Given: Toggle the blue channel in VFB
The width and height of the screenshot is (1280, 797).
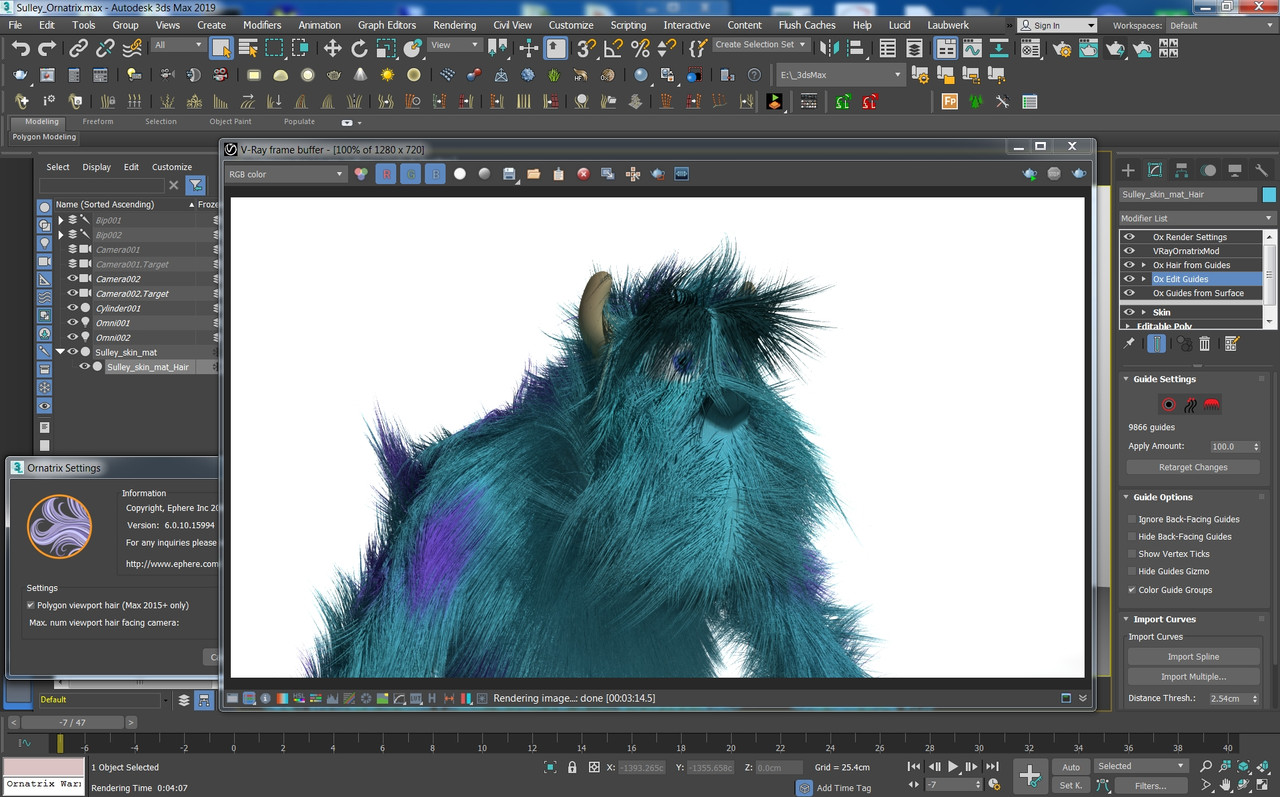Looking at the screenshot, I should (x=435, y=174).
